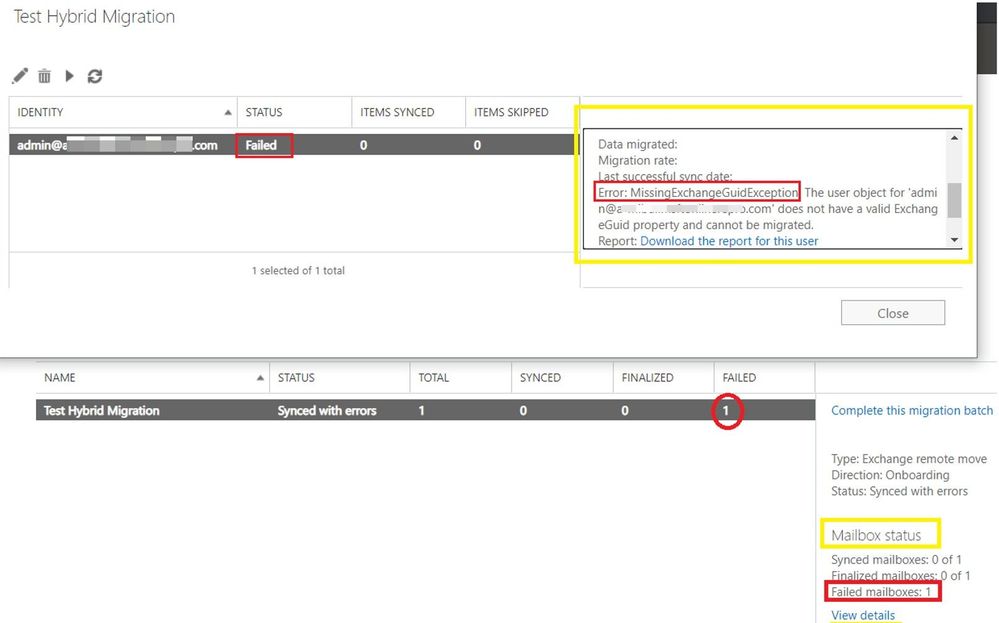Click the Close button
The height and width of the screenshot is (623, 999).
[x=893, y=313]
